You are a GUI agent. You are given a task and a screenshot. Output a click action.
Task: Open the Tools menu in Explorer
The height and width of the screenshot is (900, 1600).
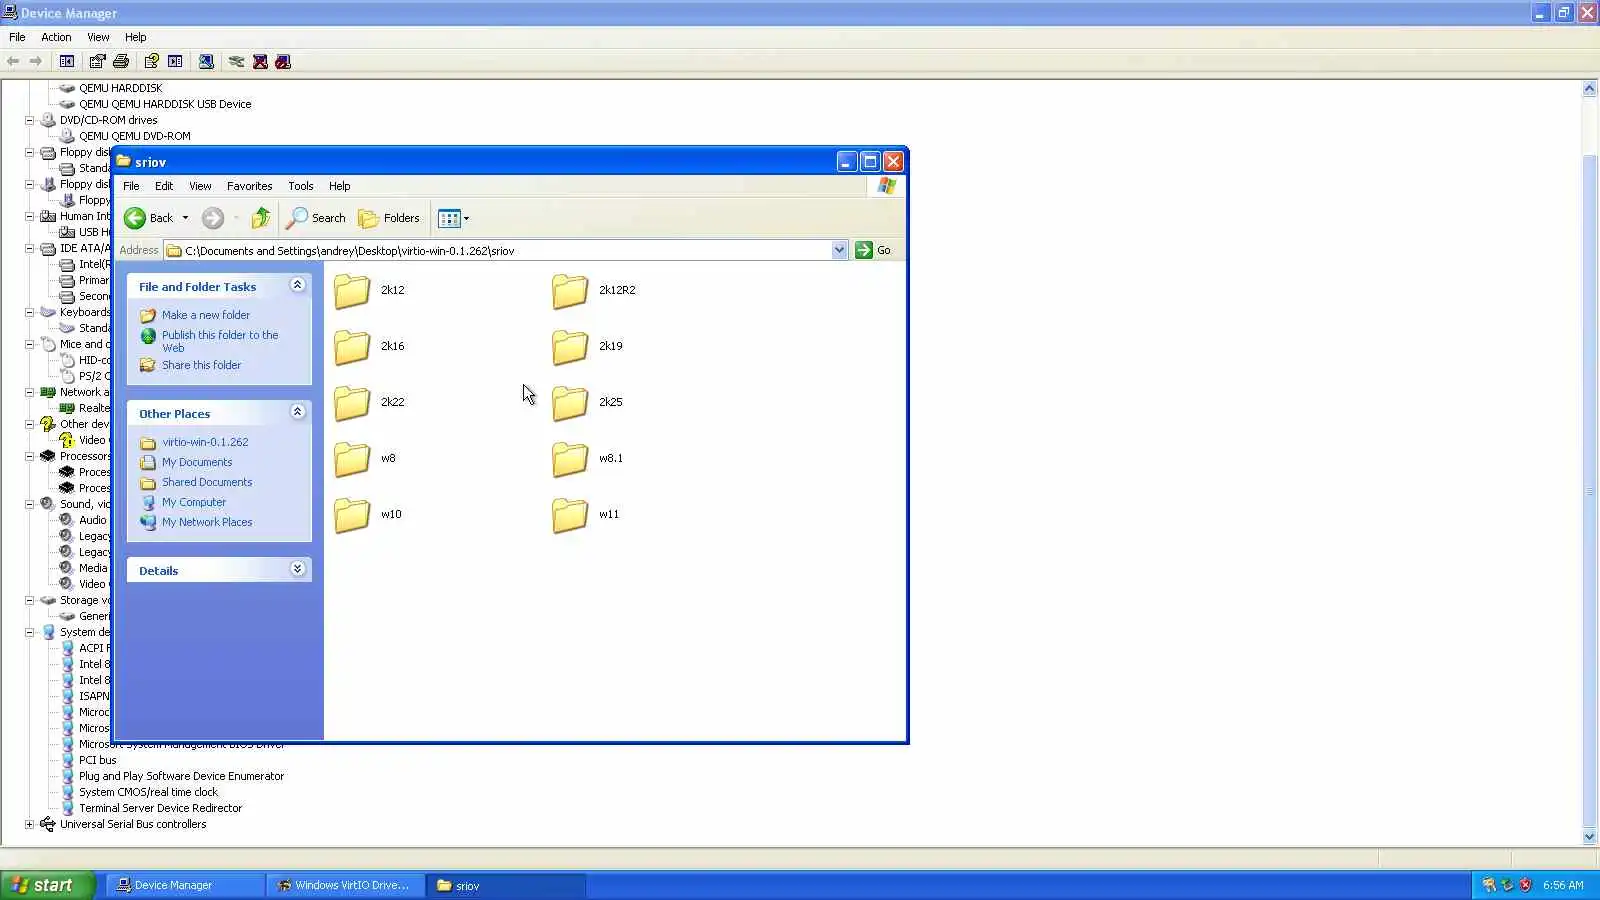pyautogui.click(x=300, y=186)
